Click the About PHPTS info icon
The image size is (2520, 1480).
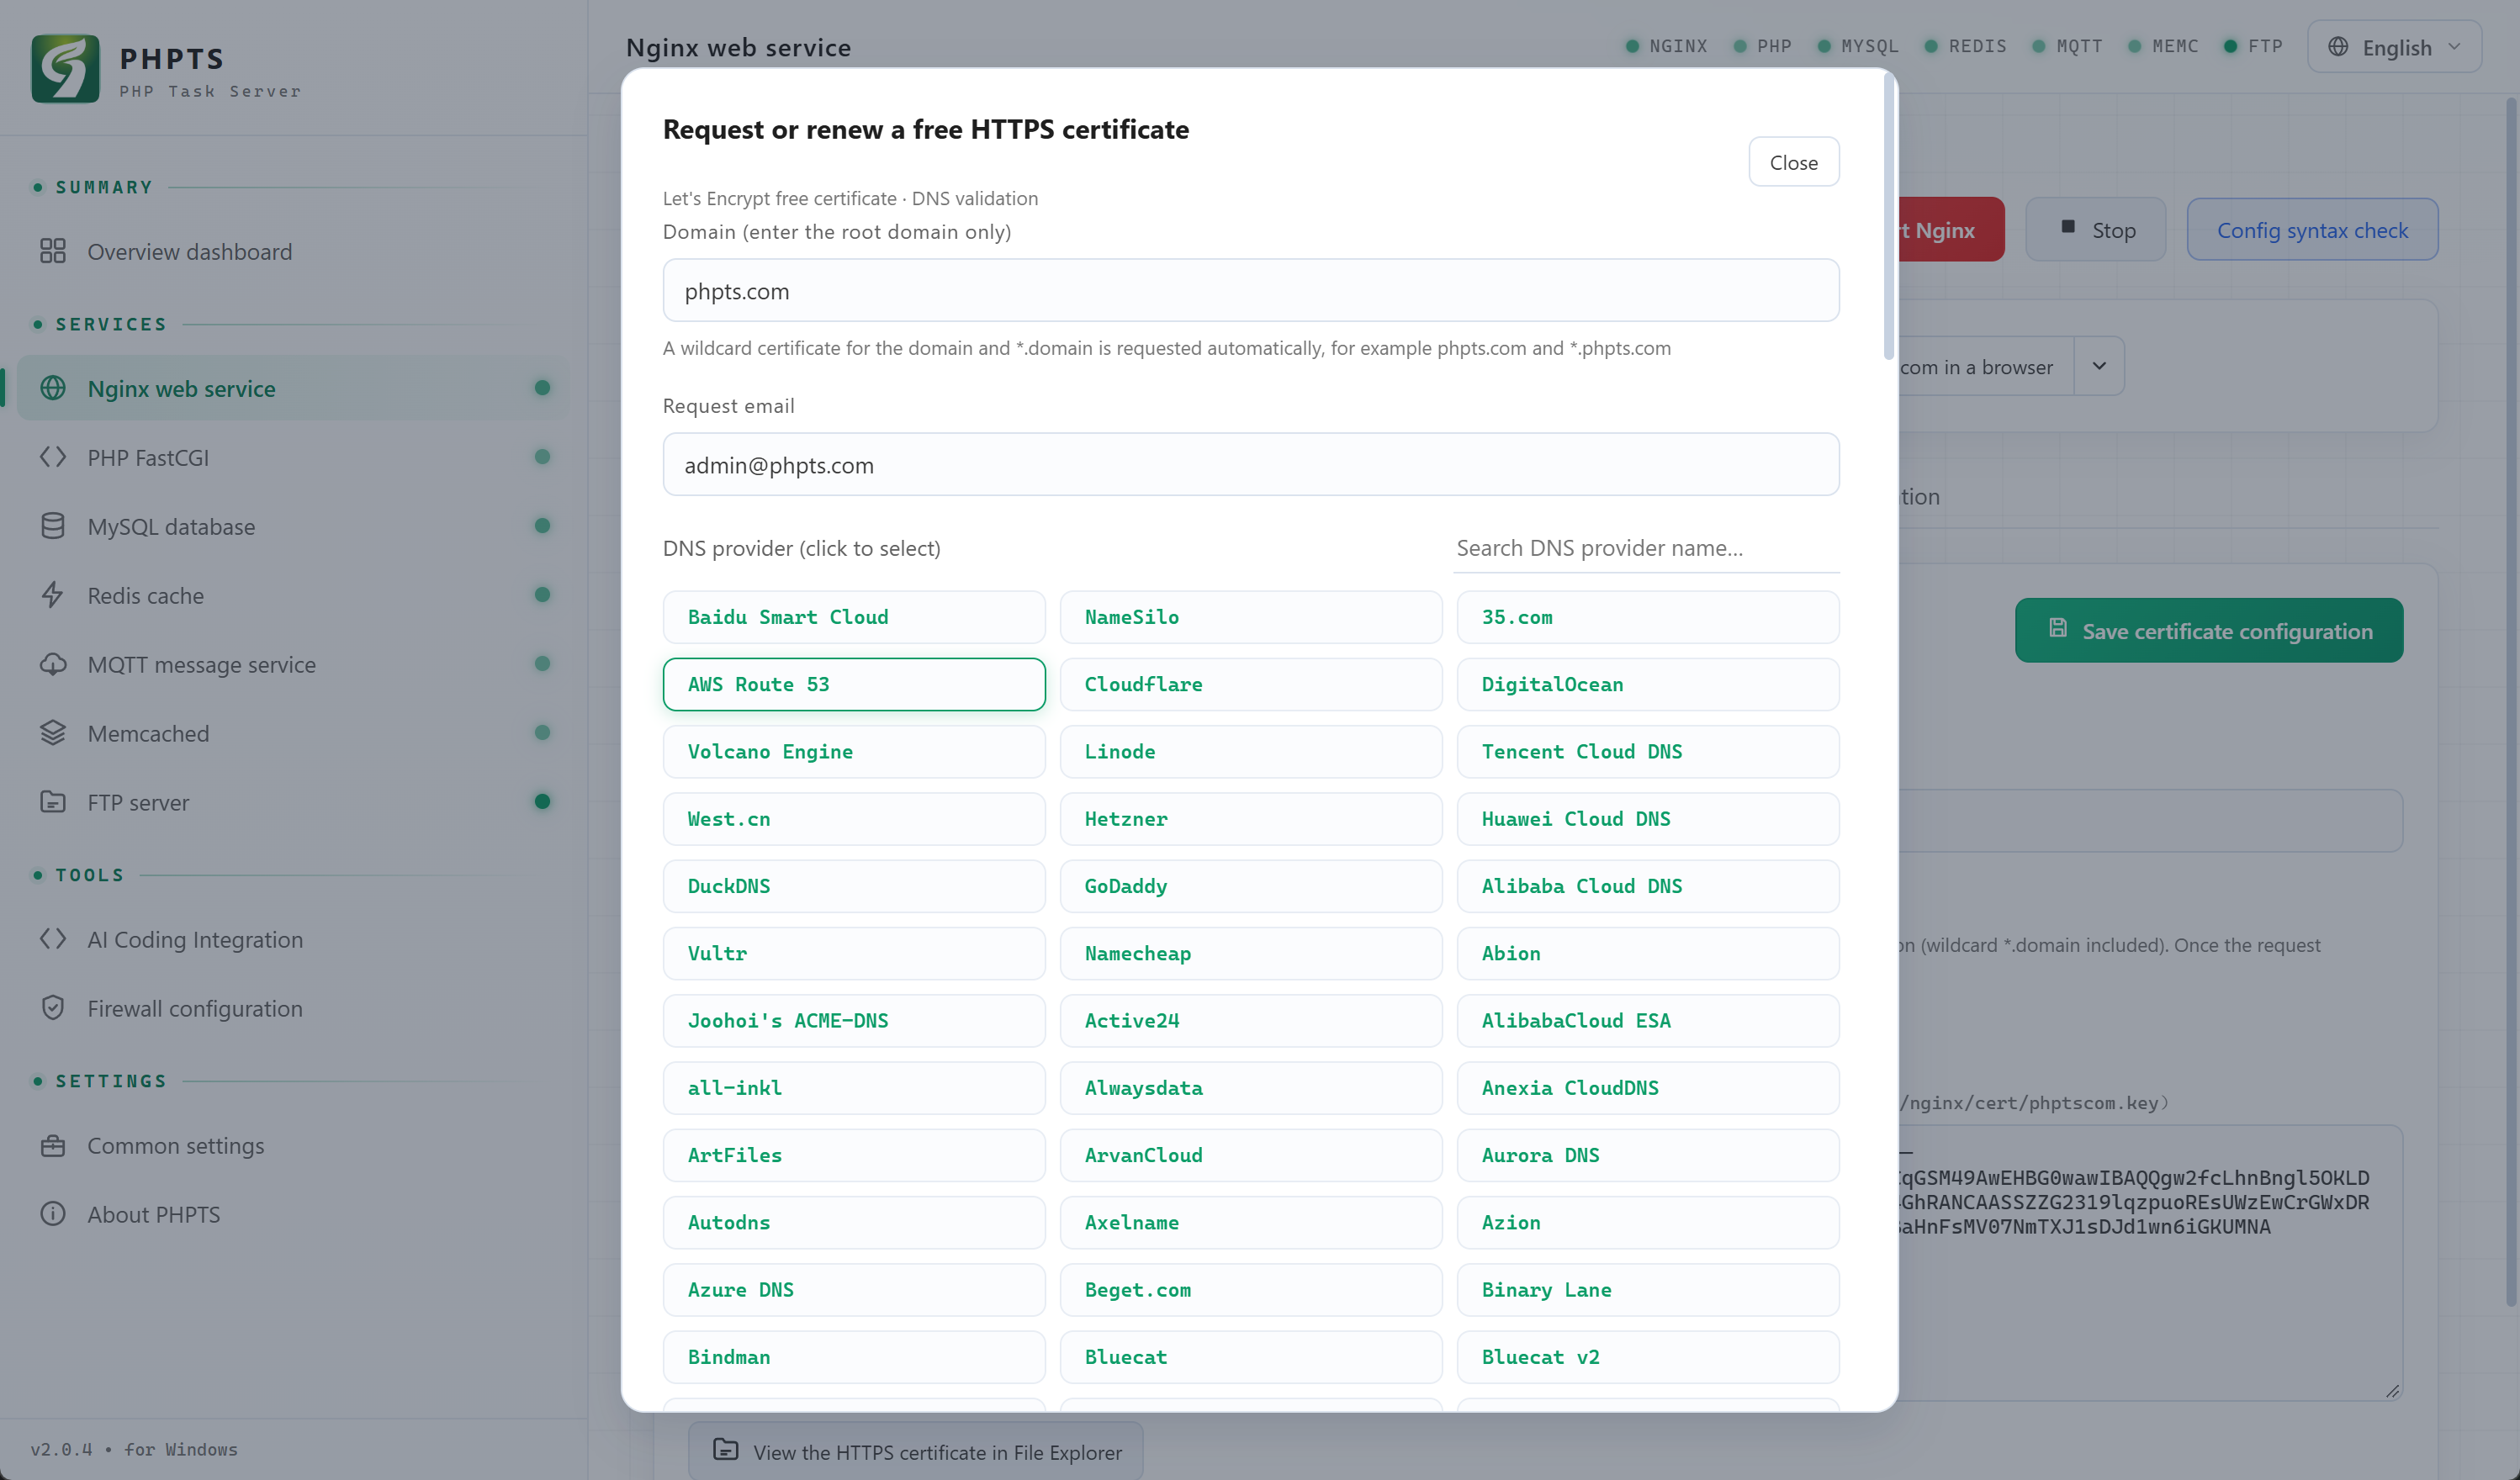coord(53,1214)
